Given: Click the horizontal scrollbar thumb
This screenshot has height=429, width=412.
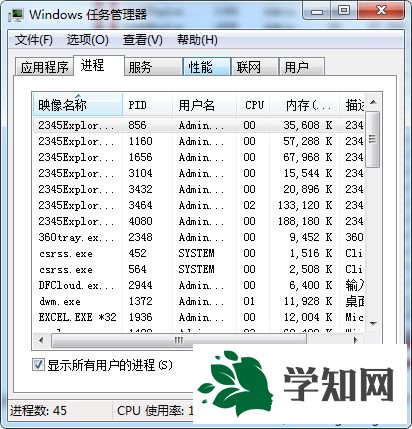Looking at the screenshot, I should pyautogui.click(x=179, y=340).
